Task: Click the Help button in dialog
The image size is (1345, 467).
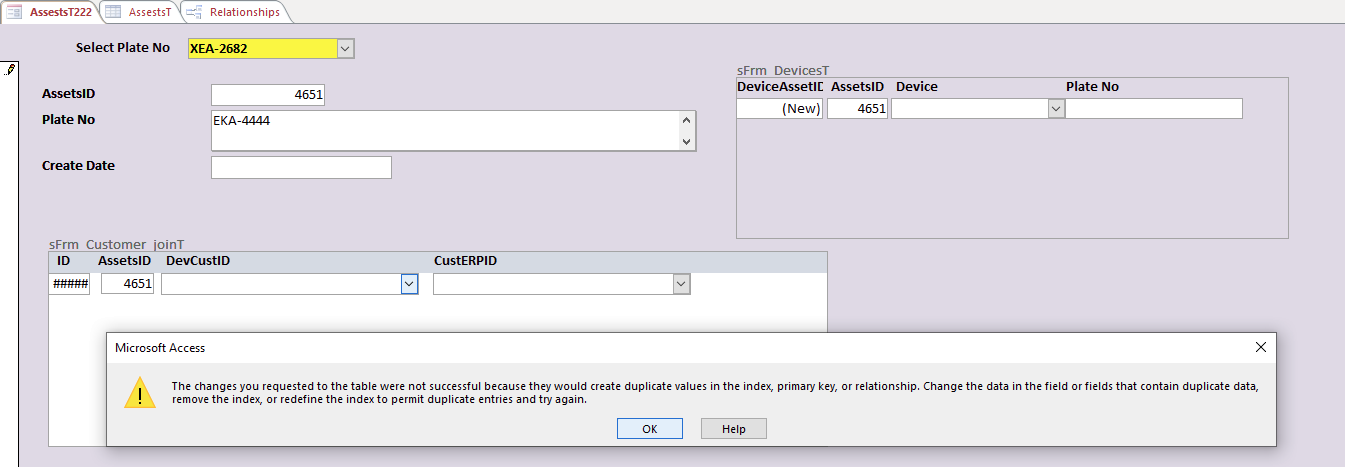Action: 734,428
